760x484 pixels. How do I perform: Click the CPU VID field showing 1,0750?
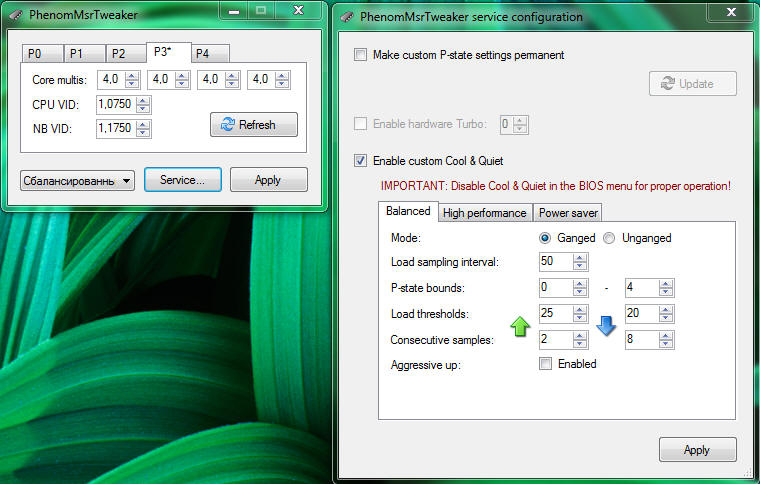[x=124, y=105]
